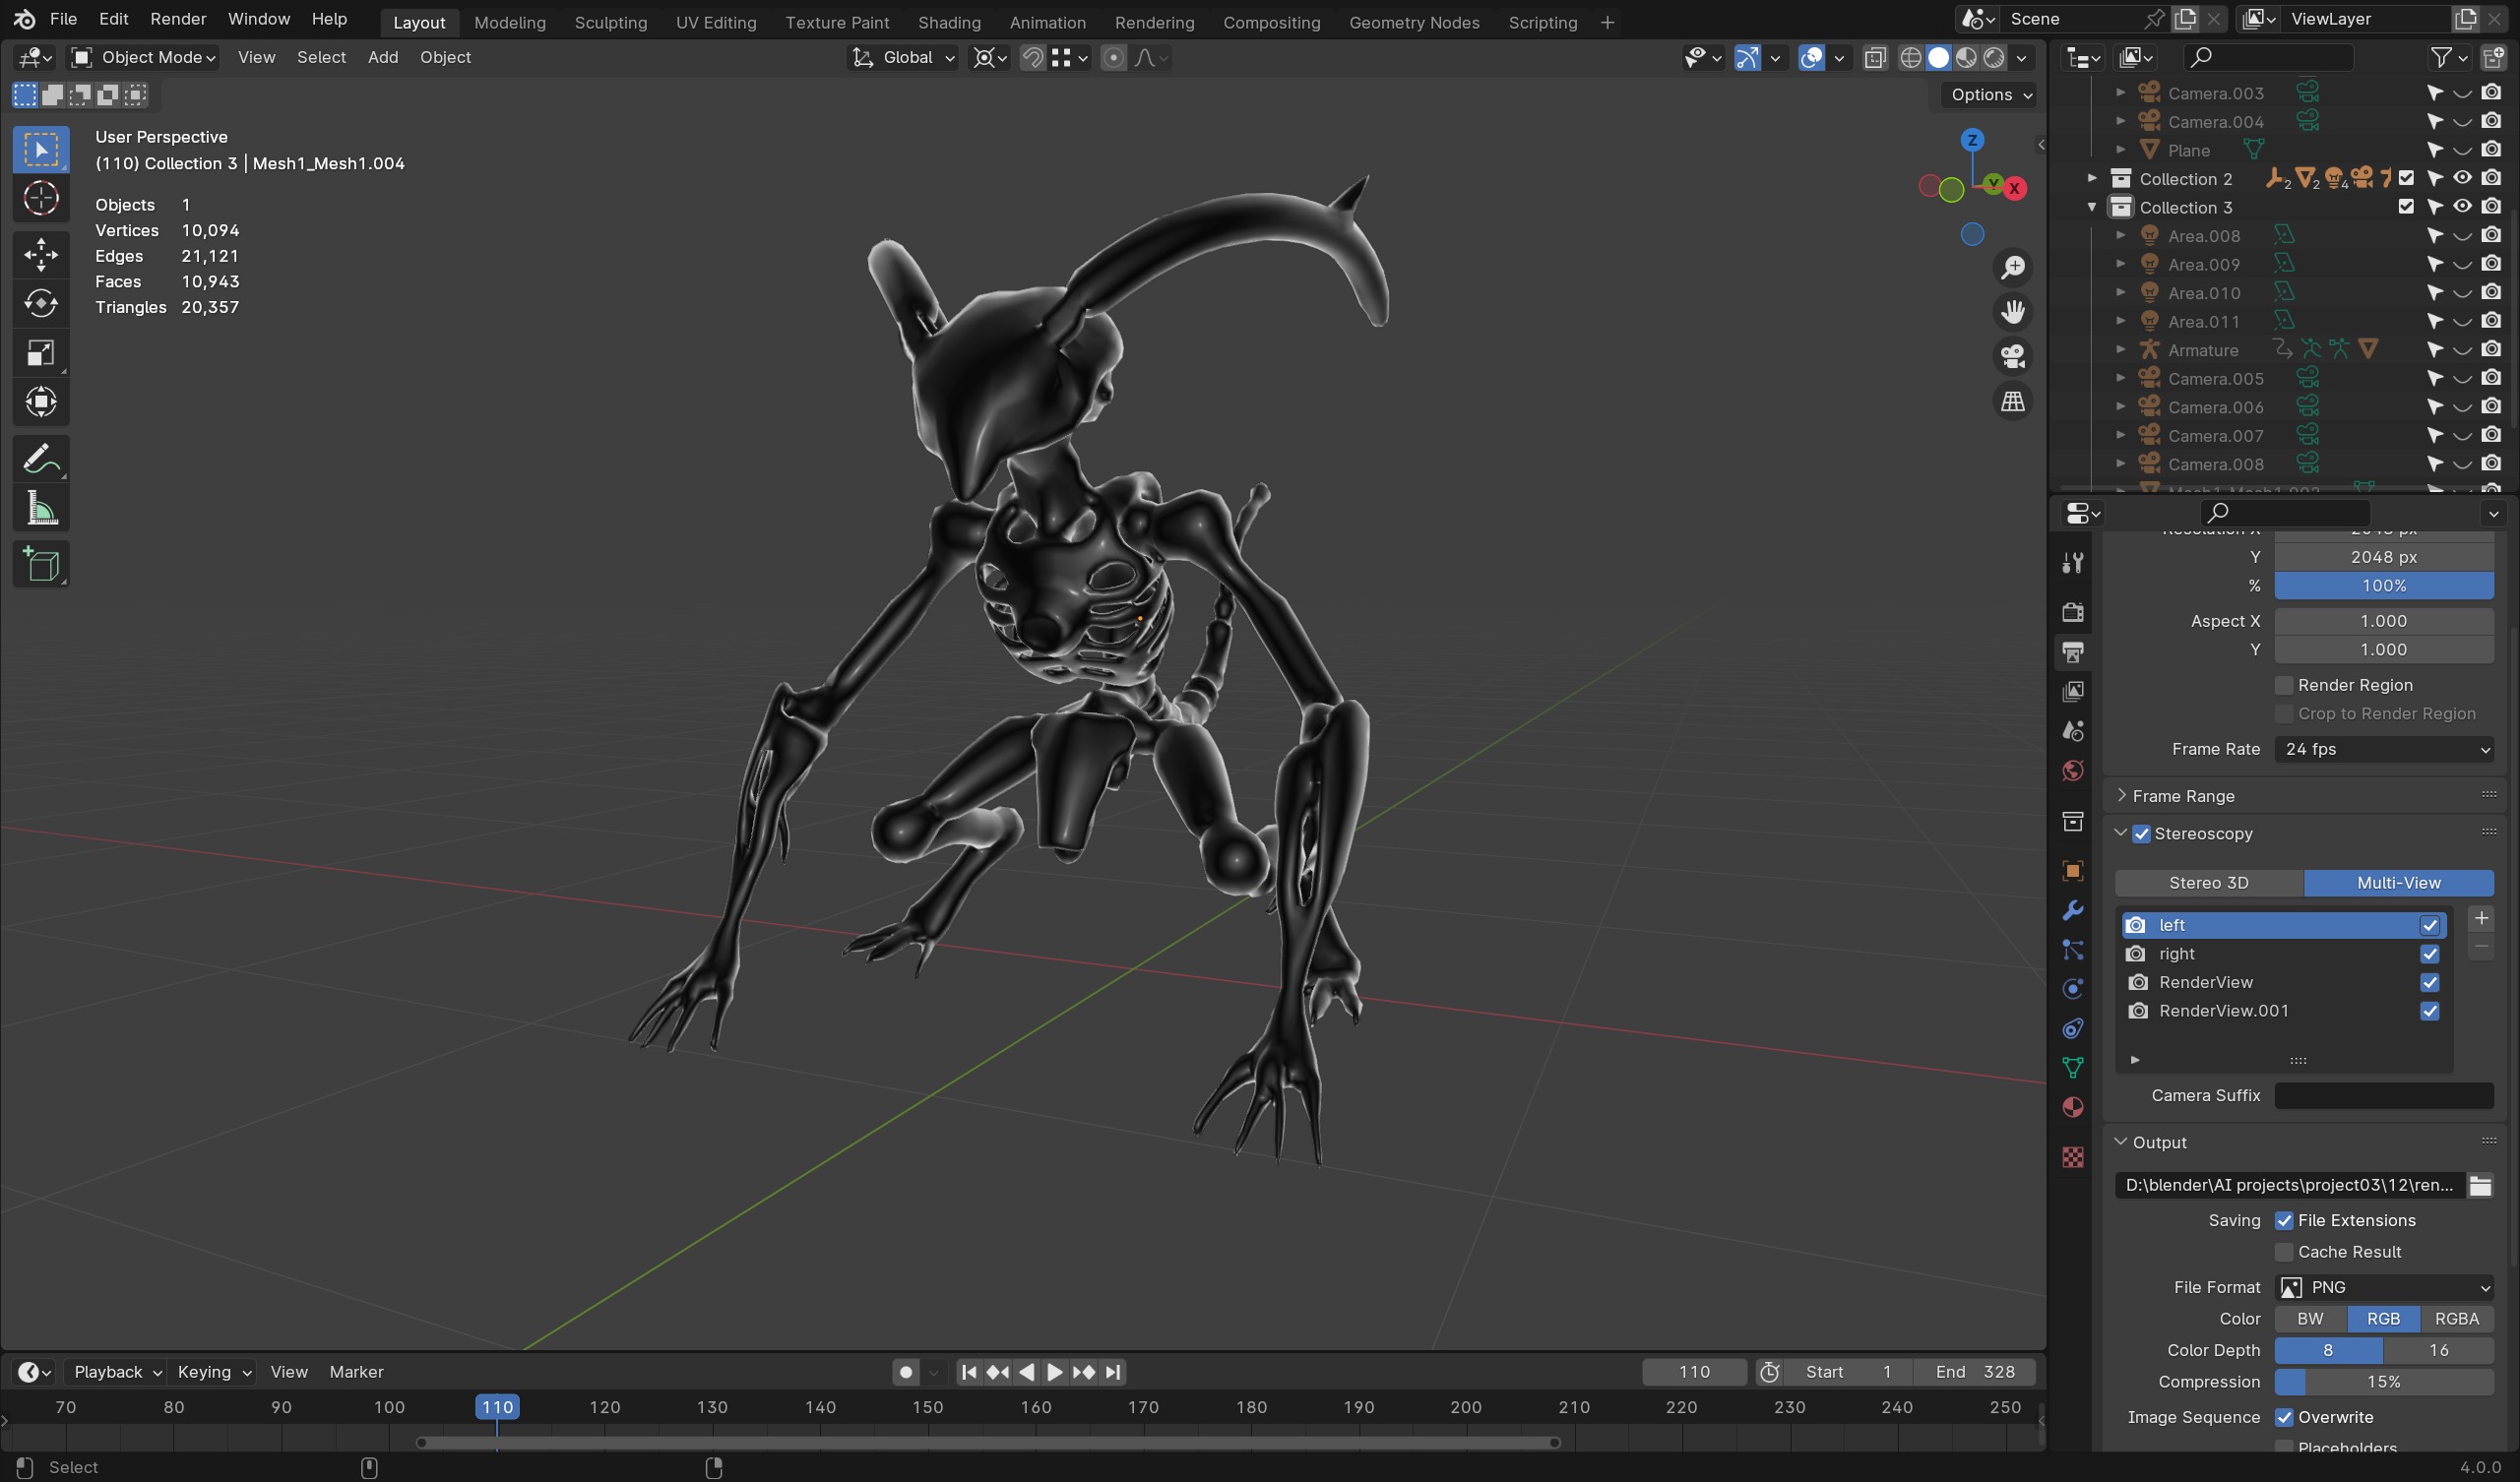Uncheck the right view checkbox
The image size is (2520, 1482).
click(2429, 954)
